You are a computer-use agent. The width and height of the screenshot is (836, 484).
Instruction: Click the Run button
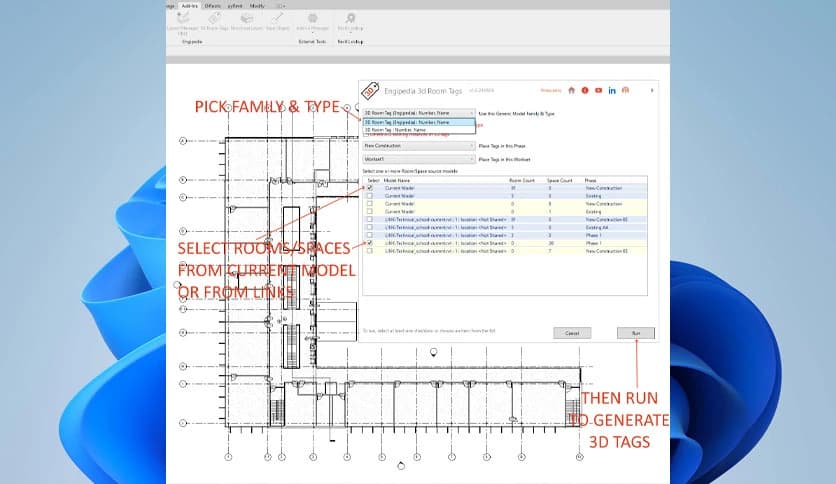pyautogui.click(x=635, y=332)
